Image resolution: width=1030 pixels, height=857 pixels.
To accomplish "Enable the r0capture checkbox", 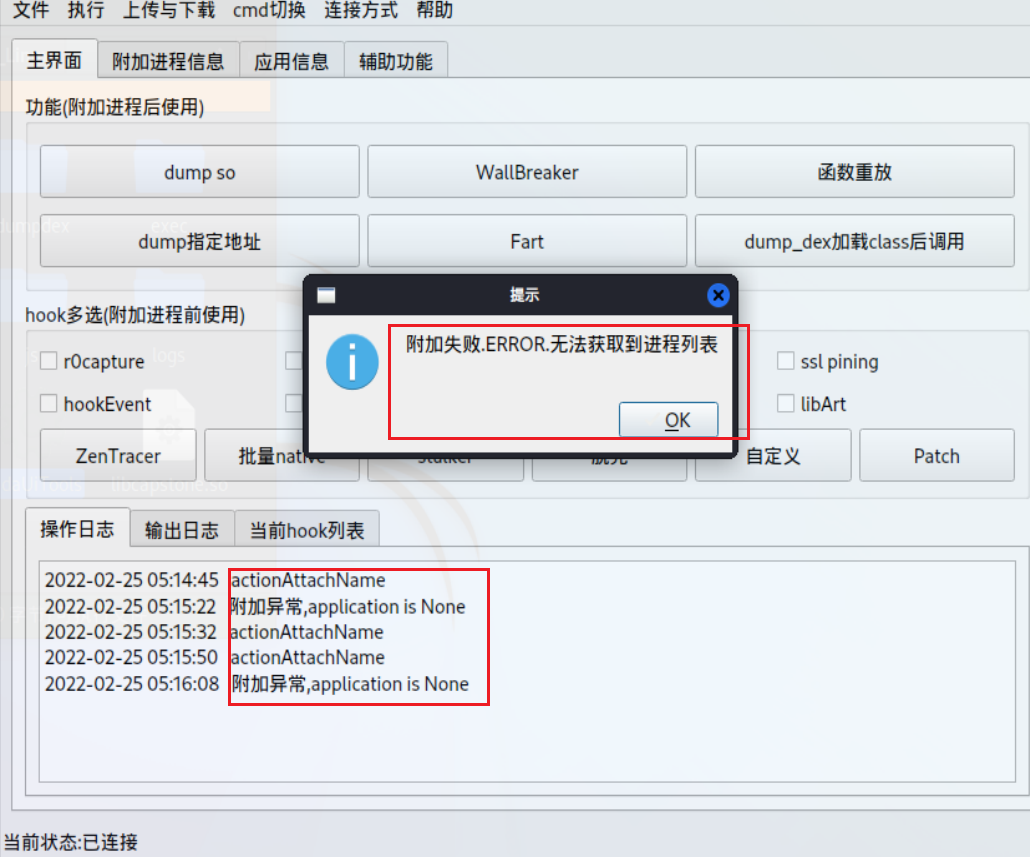I will pos(49,361).
